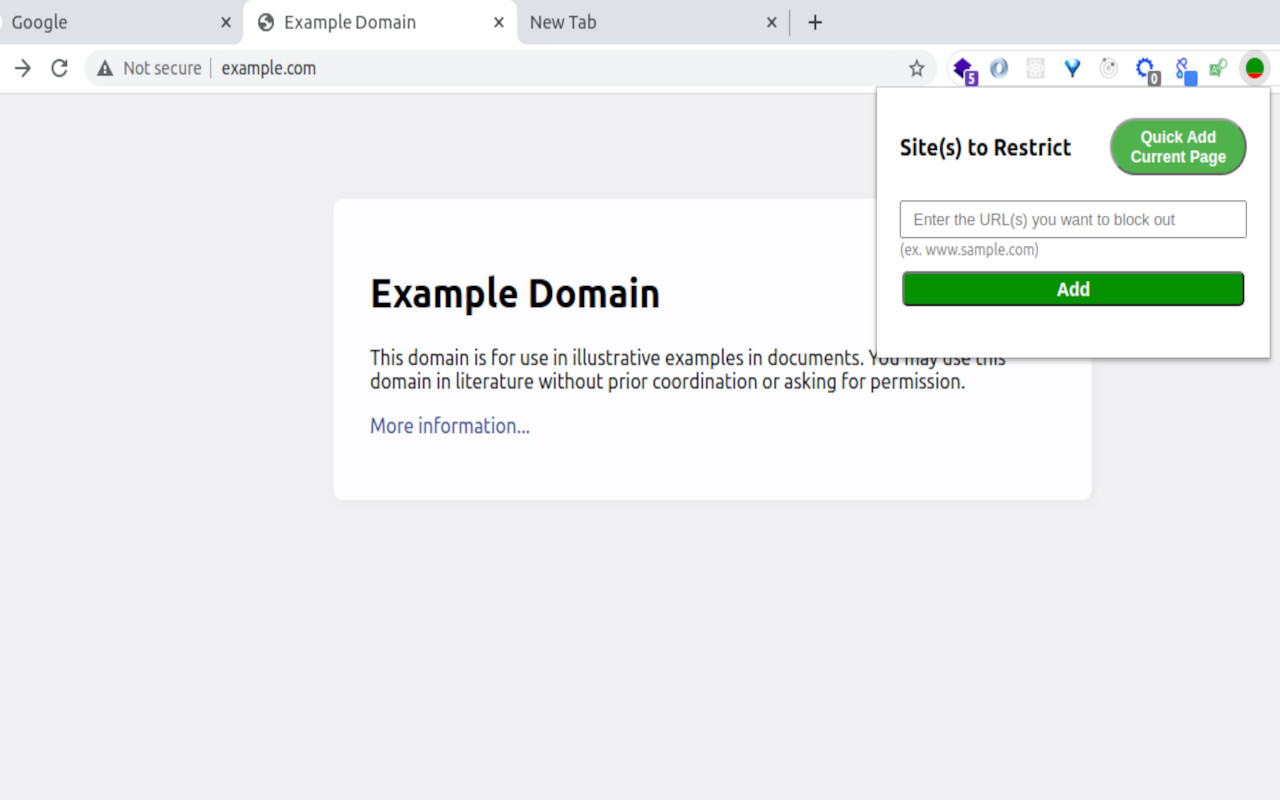1280x800 pixels.
Task: Click the blue S-curve extension icon
Action: click(x=1182, y=68)
